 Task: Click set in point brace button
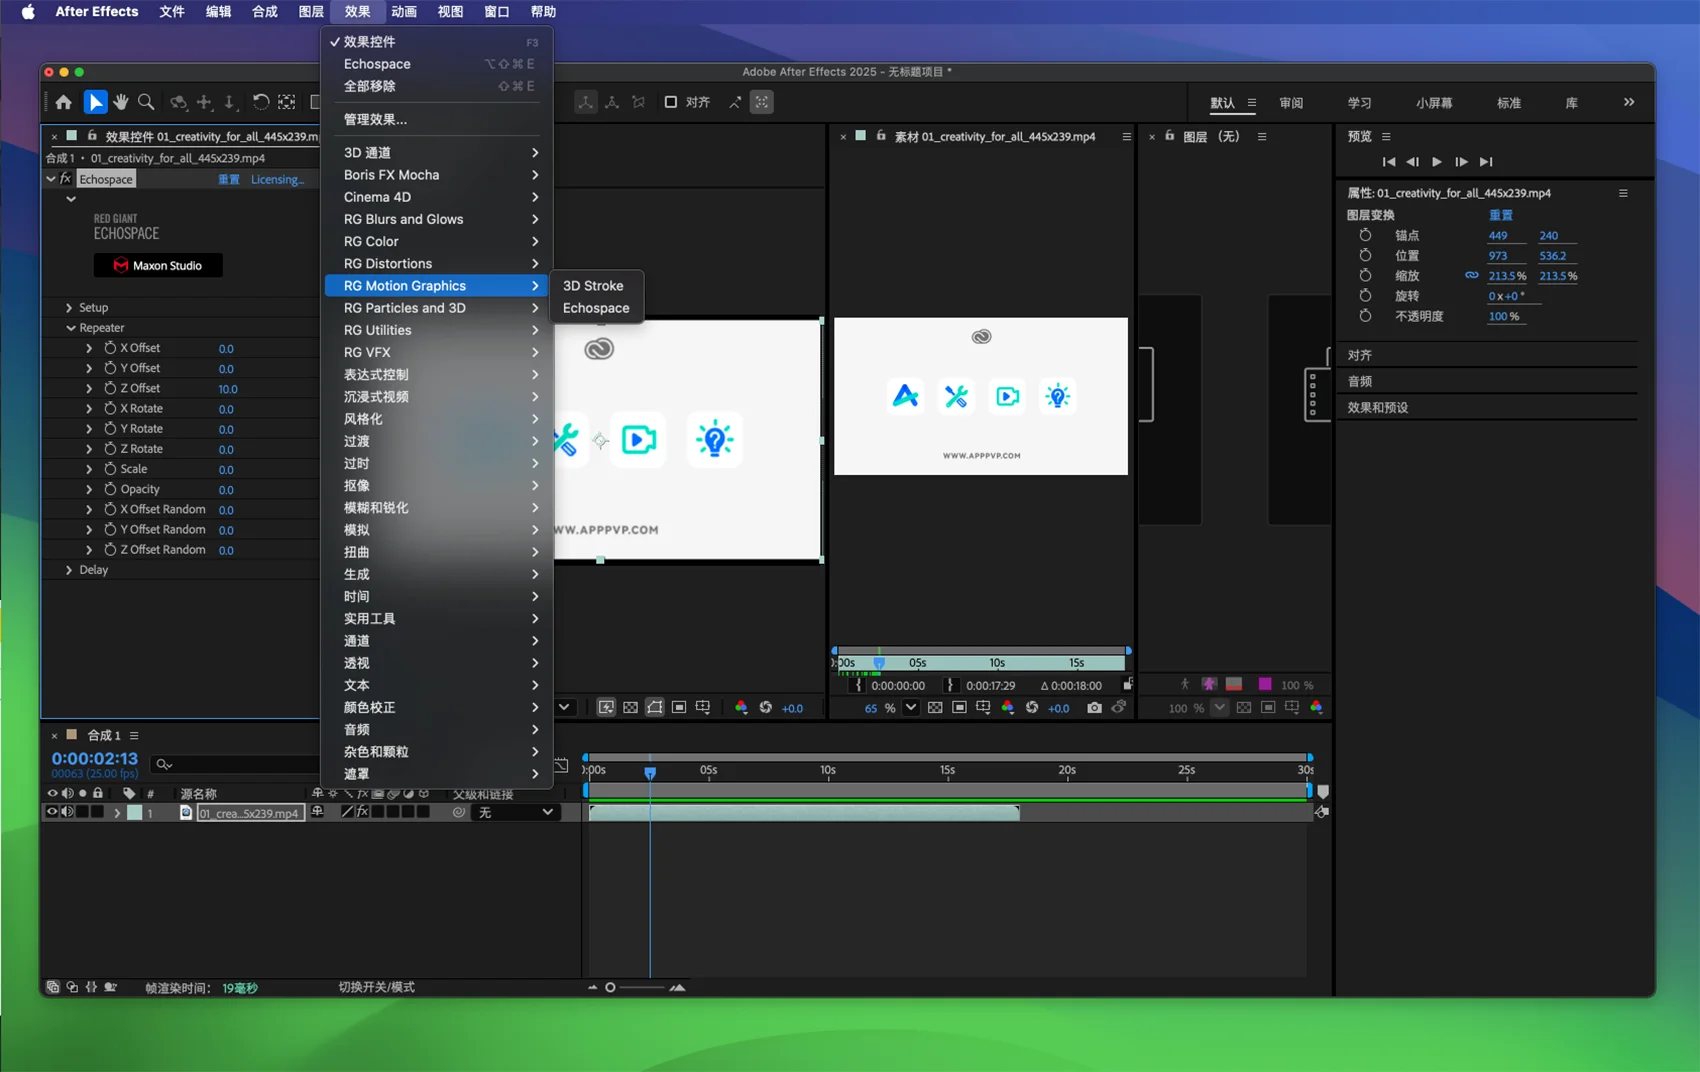[857, 686]
